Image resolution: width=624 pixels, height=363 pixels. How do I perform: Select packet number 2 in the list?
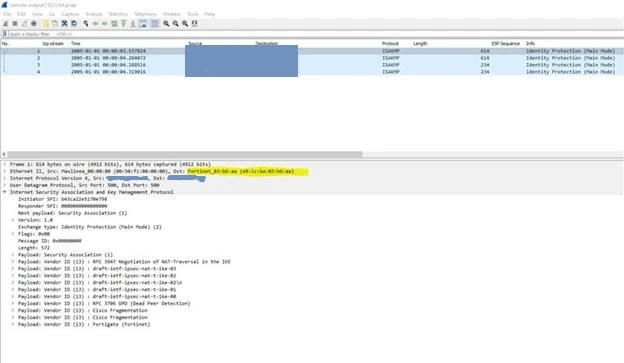click(312, 58)
